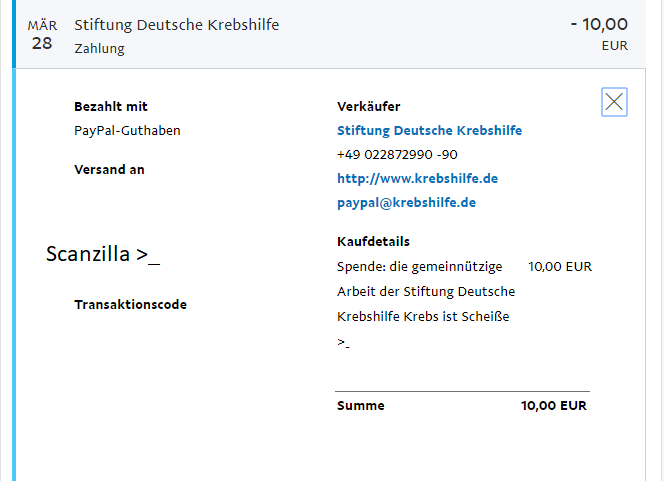The width and height of the screenshot is (664, 481).
Task: Close the transaction details panel
Action: (614, 102)
